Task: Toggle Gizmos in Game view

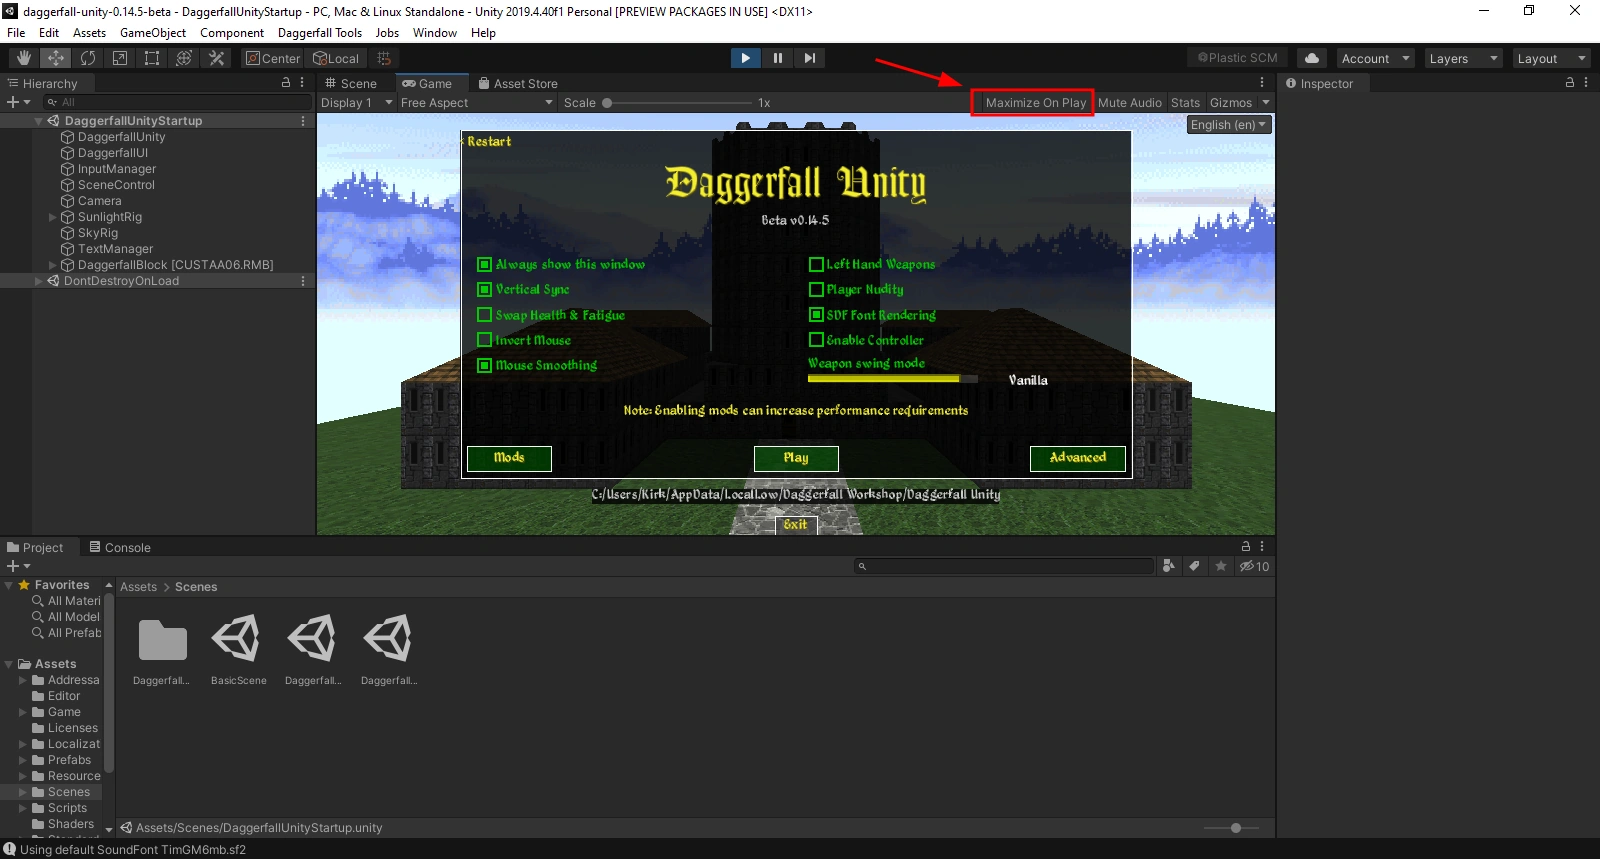Action: (x=1231, y=103)
